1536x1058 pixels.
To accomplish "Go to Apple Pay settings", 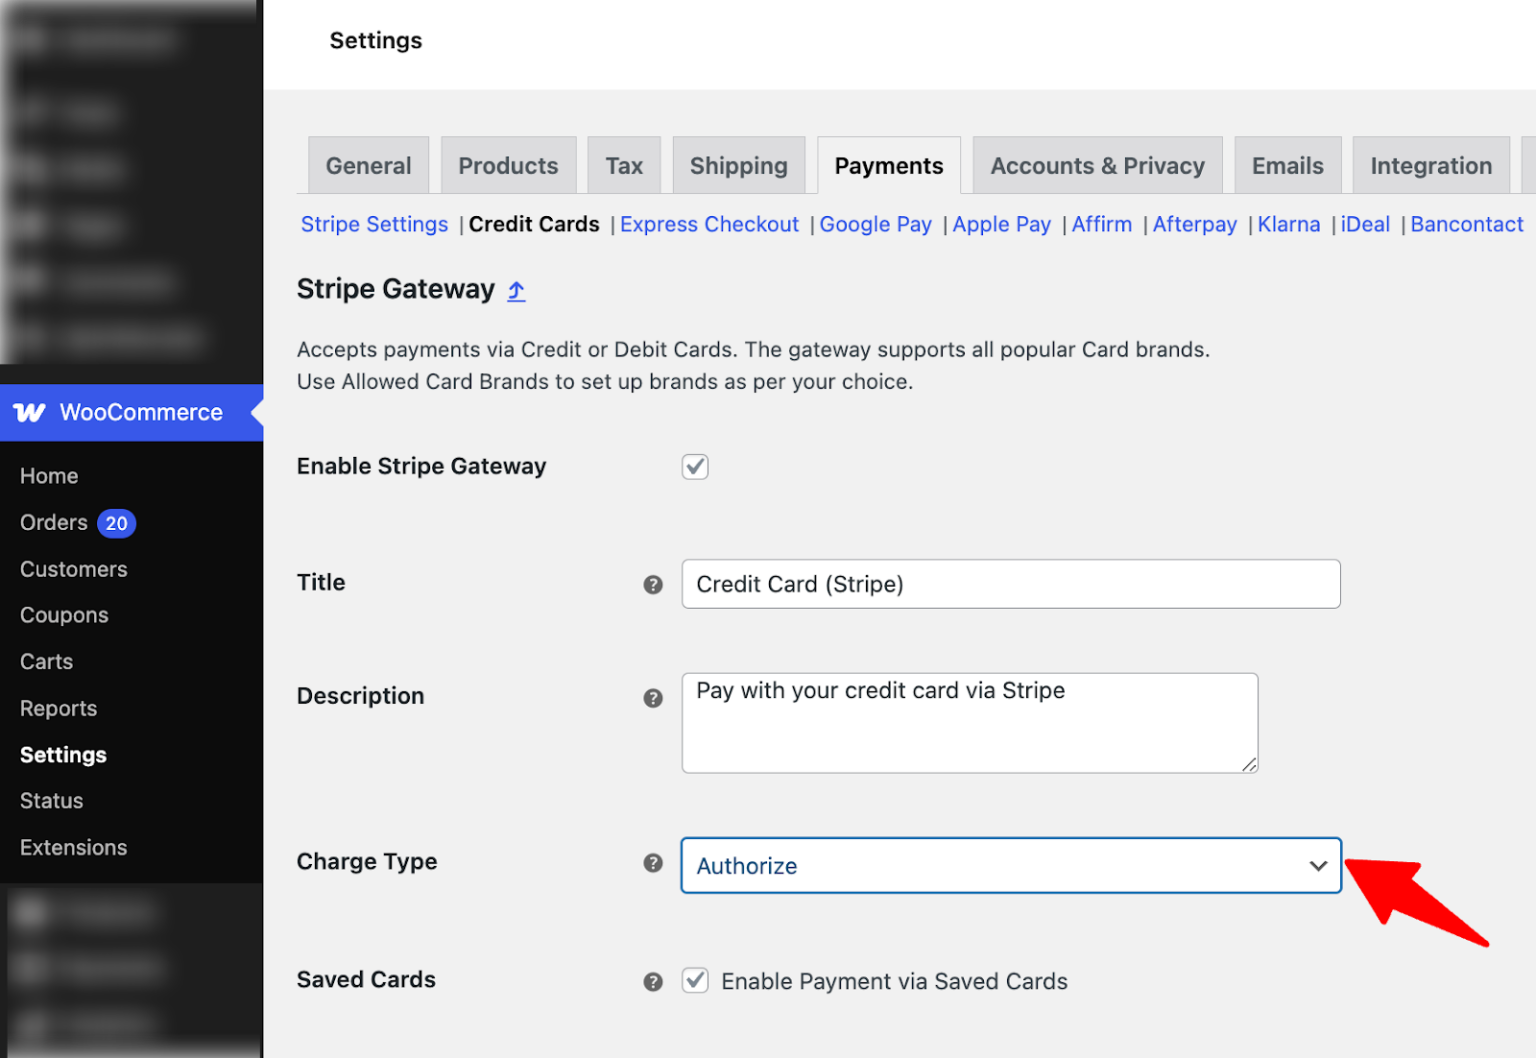I will click(1002, 224).
